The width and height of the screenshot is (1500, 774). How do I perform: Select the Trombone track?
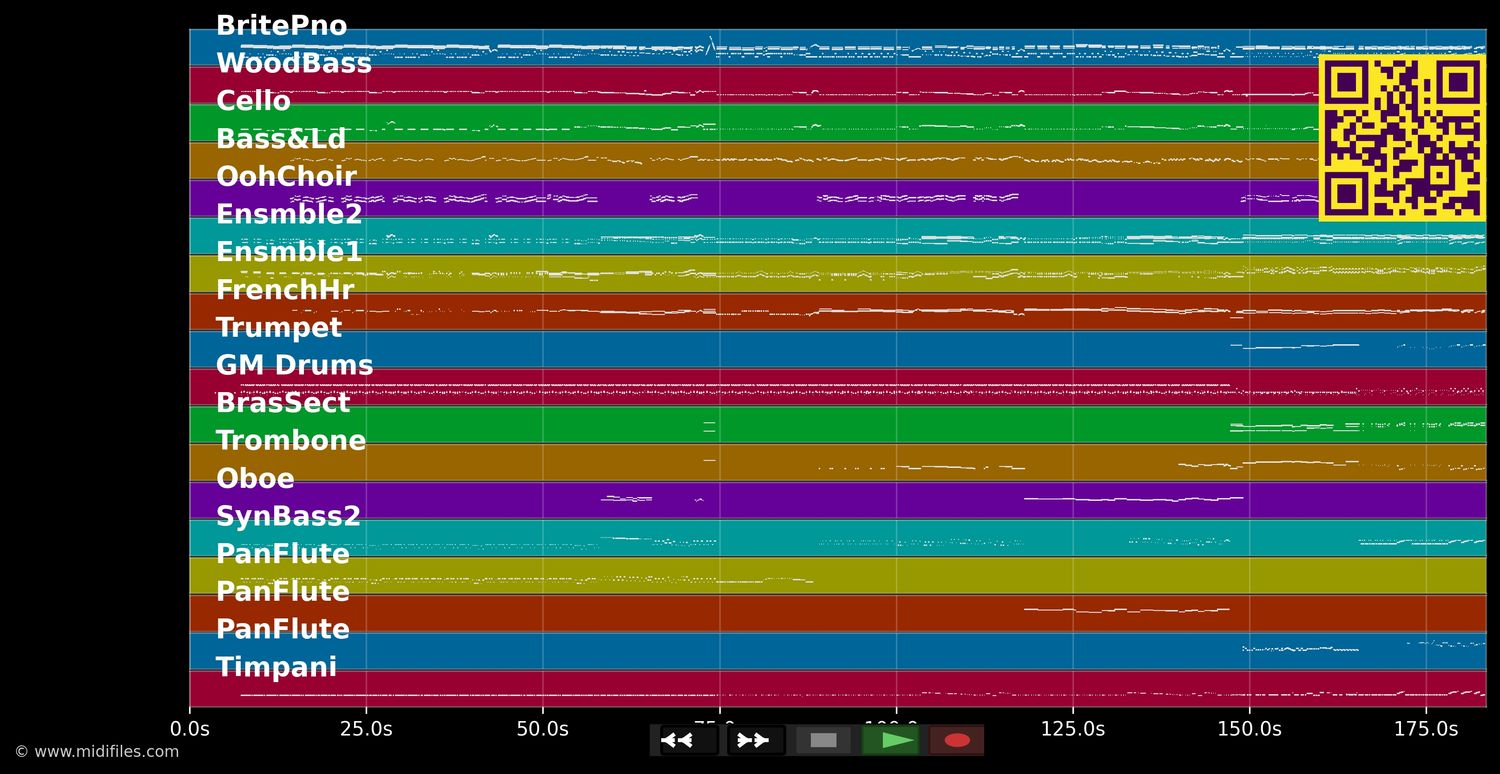click(x=291, y=440)
